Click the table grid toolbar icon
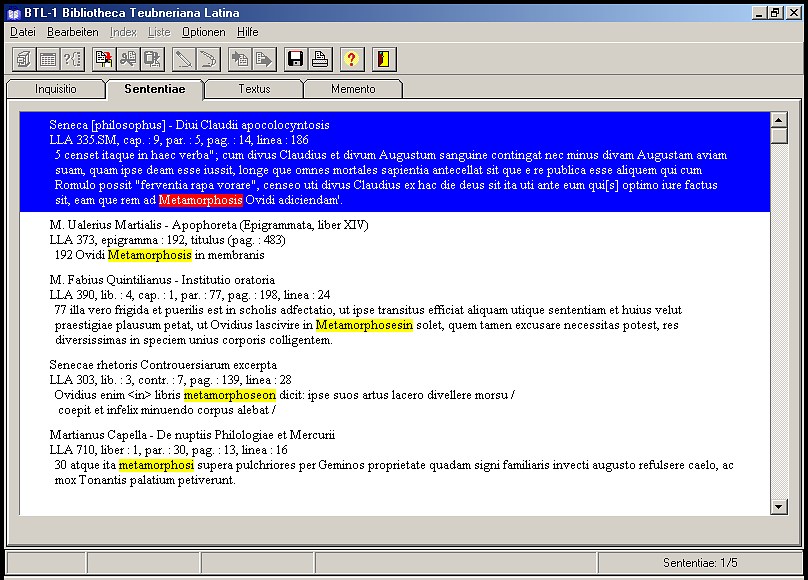 coord(48,59)
